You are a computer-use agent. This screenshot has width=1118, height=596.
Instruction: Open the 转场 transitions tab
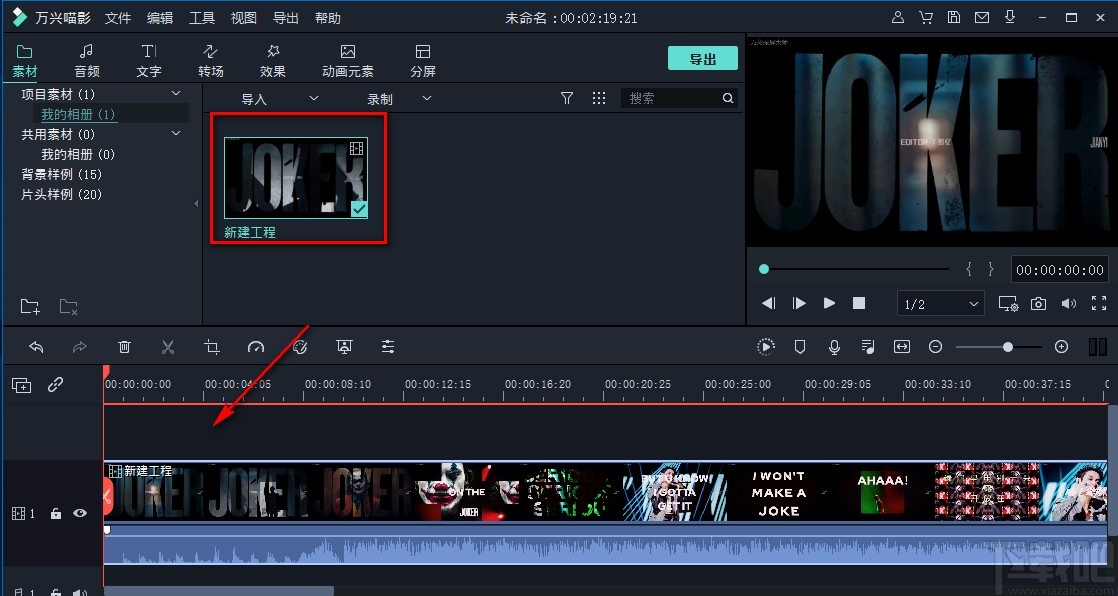[x=210, y=58]
